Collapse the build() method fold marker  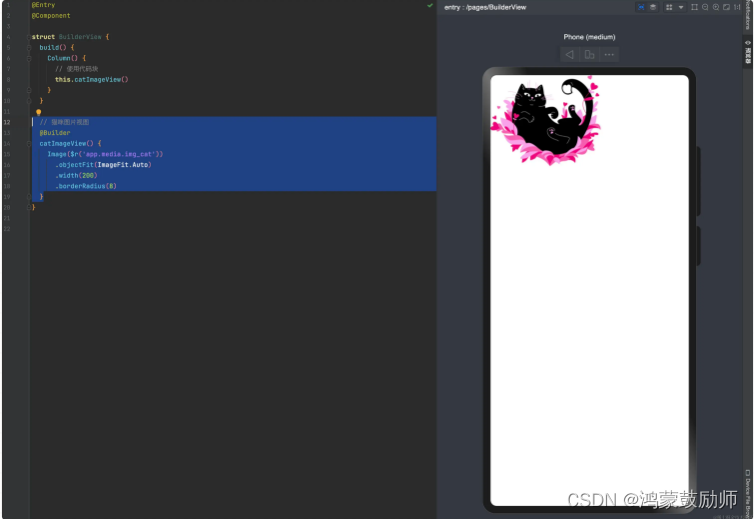[x=28, y=48]
